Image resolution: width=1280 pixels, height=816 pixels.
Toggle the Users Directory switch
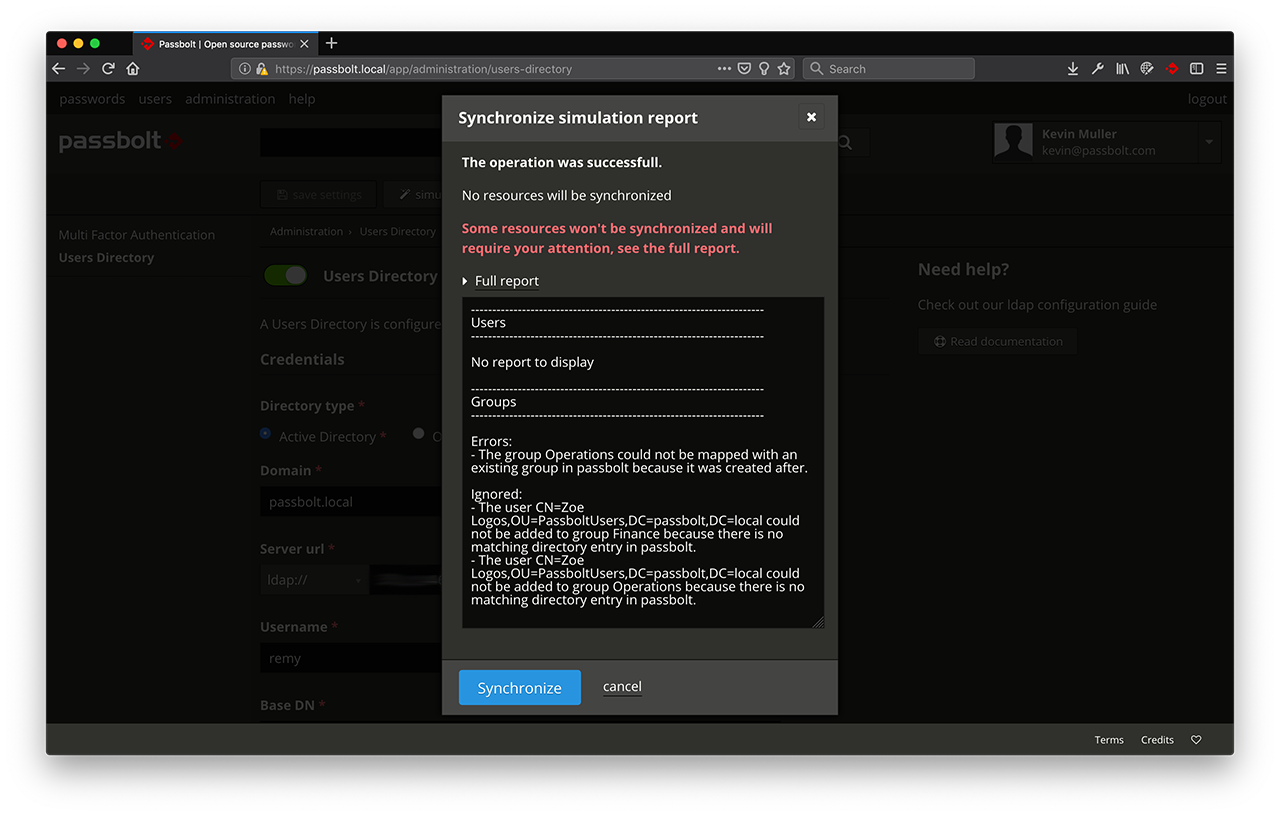(285, 275)
